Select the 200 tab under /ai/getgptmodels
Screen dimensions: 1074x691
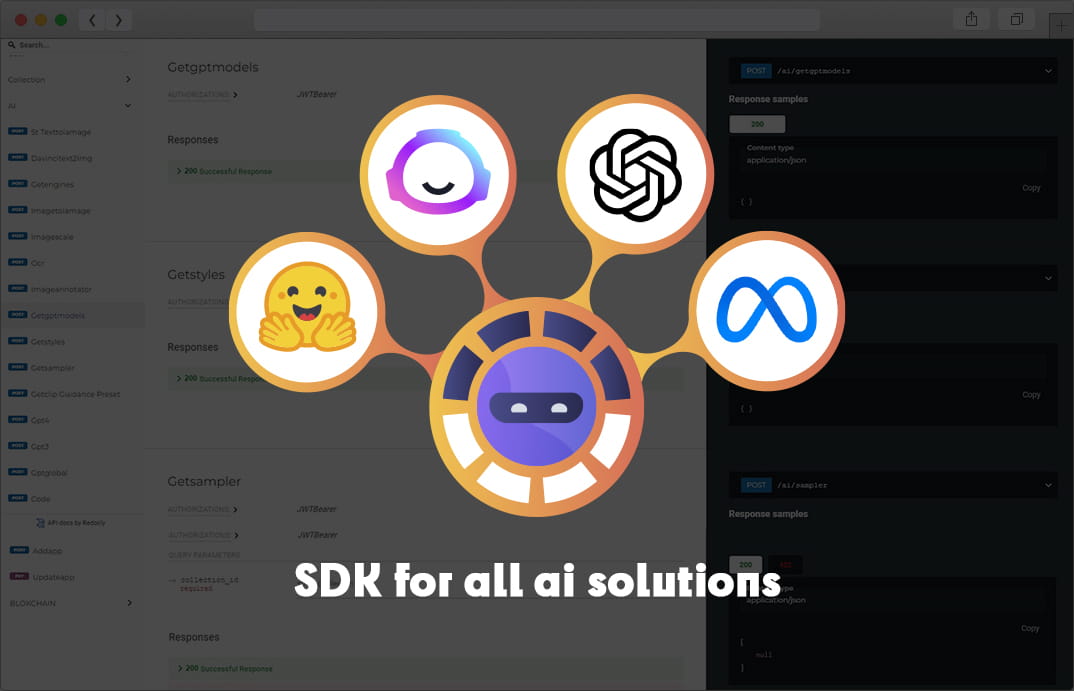tap(757, 124)
